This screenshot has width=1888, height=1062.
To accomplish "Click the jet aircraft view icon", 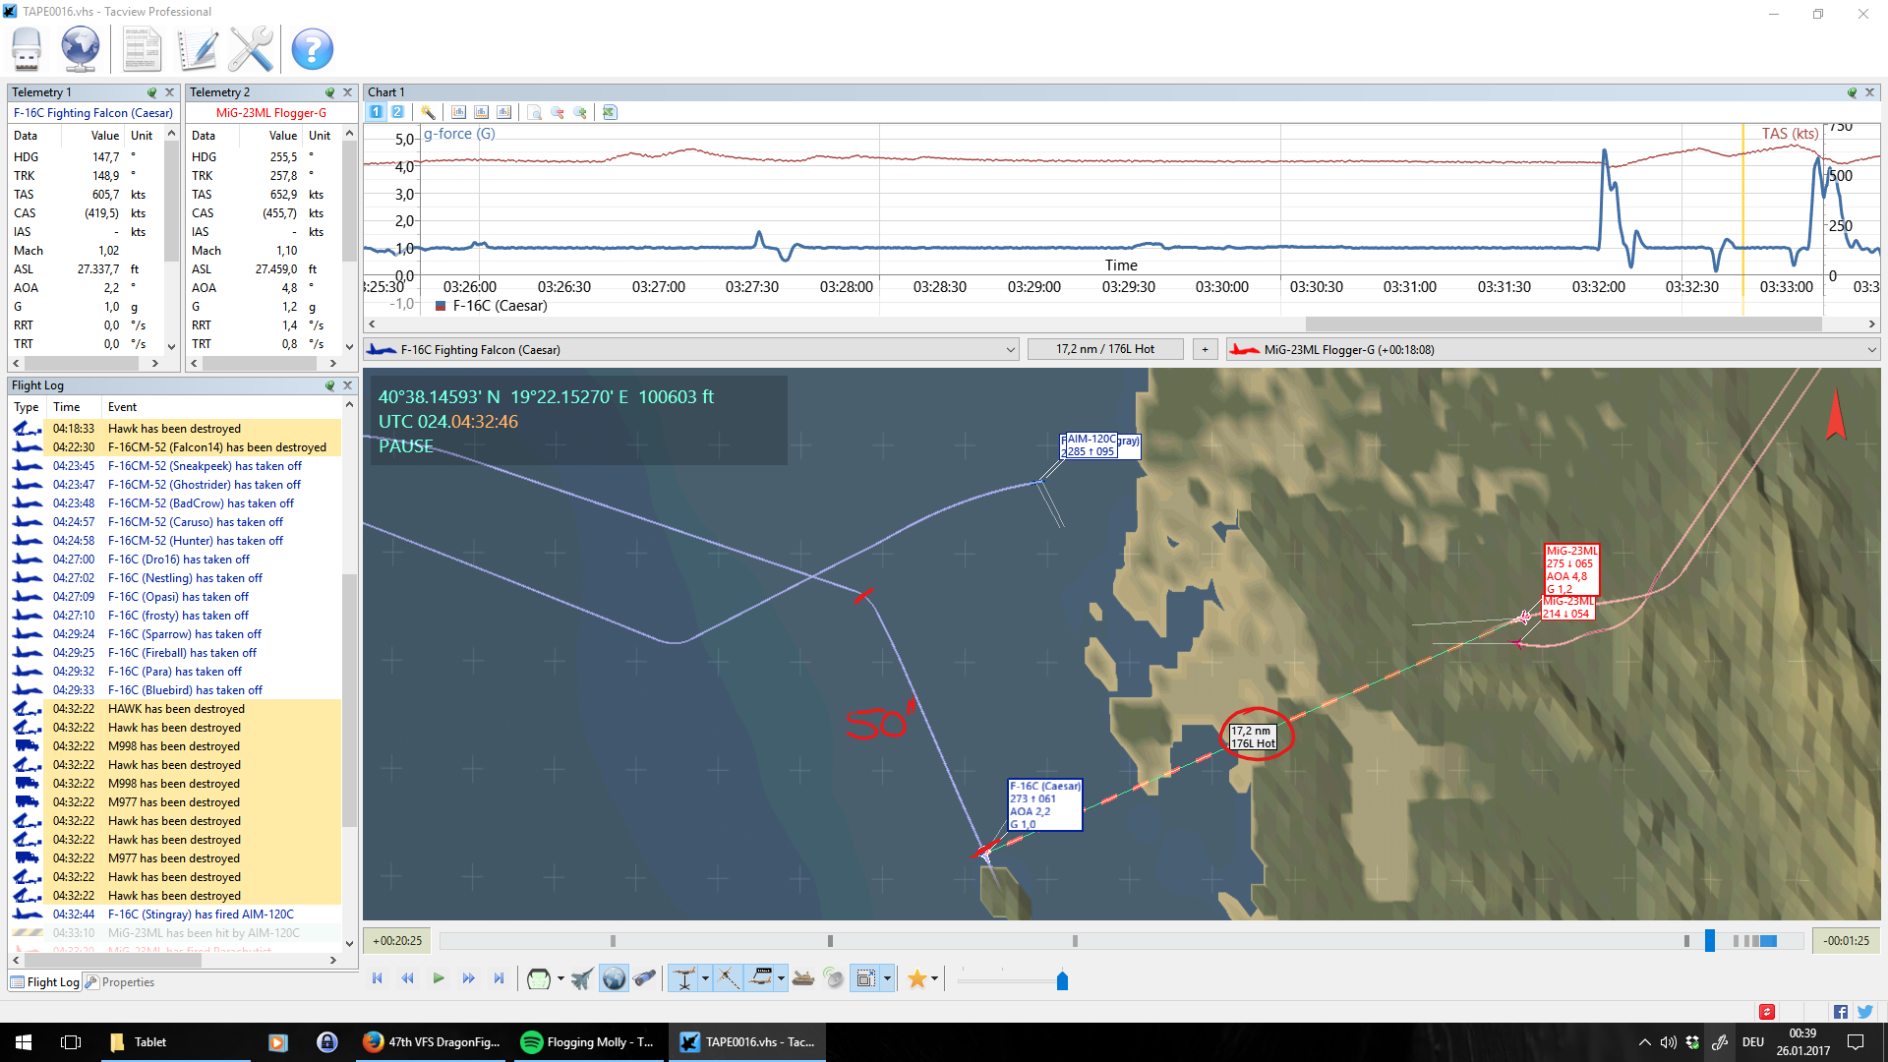I will click(582, 979).
